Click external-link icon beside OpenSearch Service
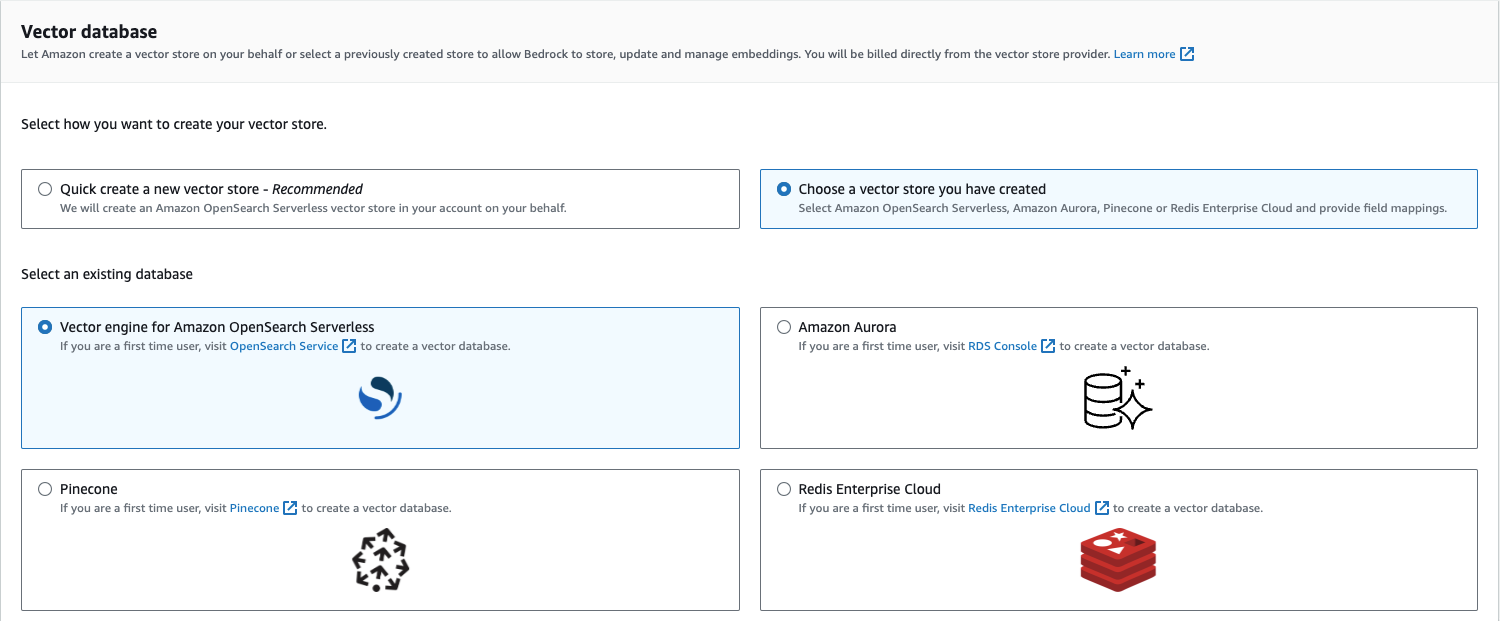The width and height of the screenshot is (1500, 621). 349,346
